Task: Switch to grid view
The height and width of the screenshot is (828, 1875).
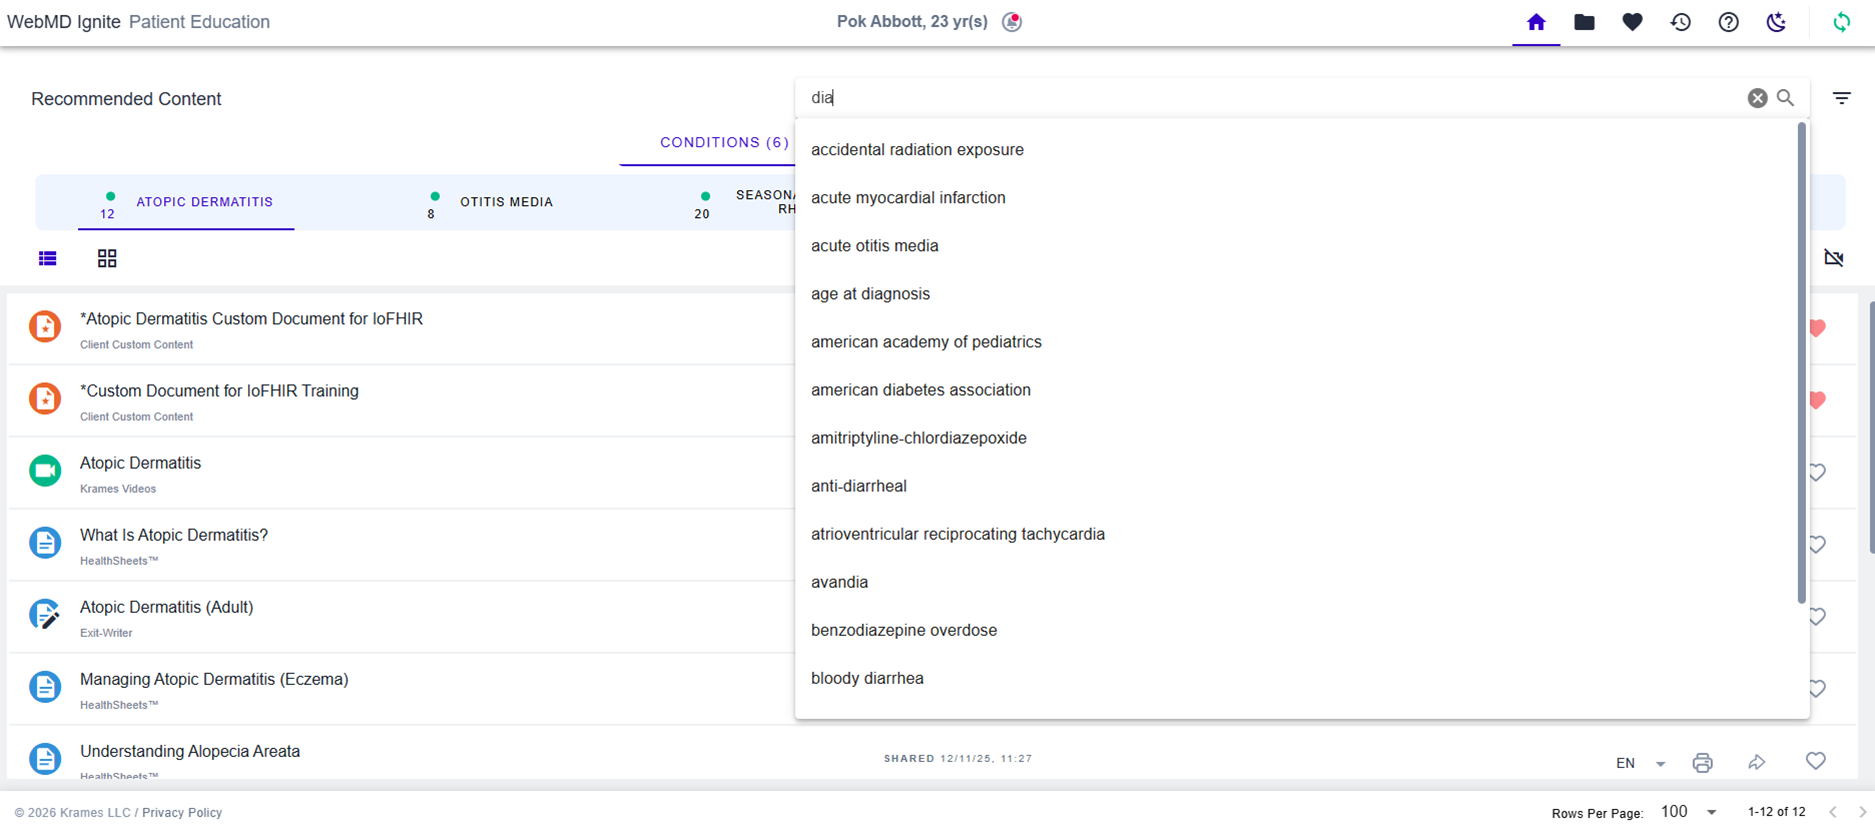Action: (x=107, y=259)
